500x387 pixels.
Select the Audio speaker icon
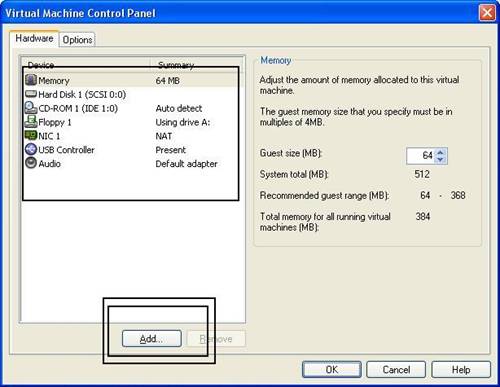[x=31, y=163]
